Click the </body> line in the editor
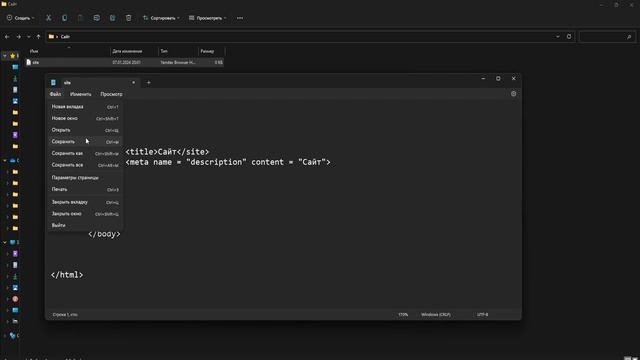The image size is (640, 360). (104, 234)
